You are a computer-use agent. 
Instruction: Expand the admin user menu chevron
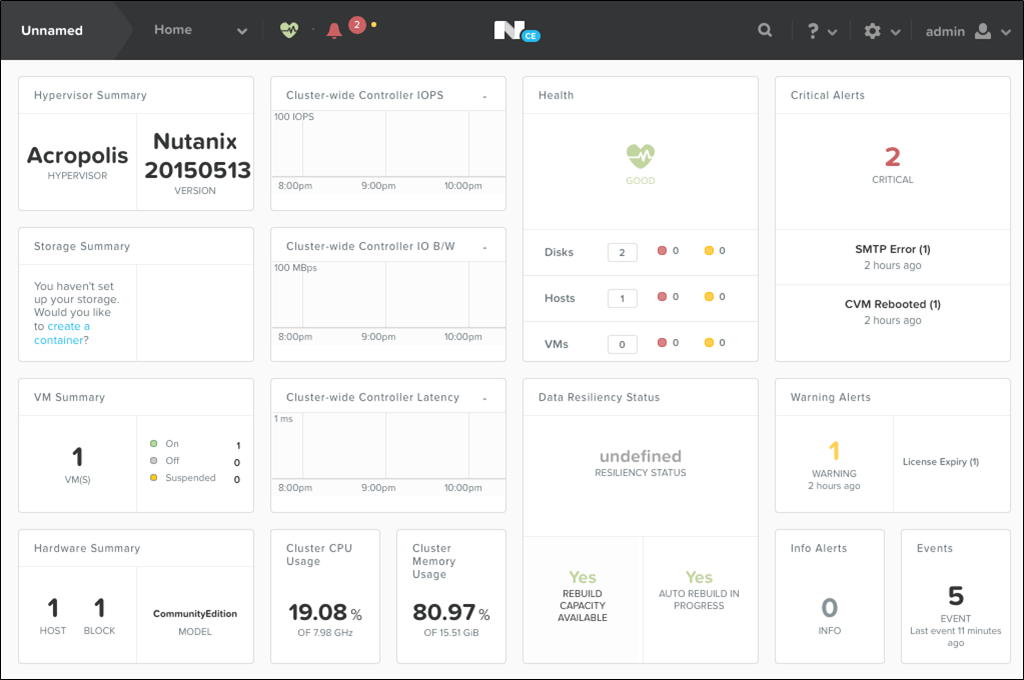[1006, 32]
